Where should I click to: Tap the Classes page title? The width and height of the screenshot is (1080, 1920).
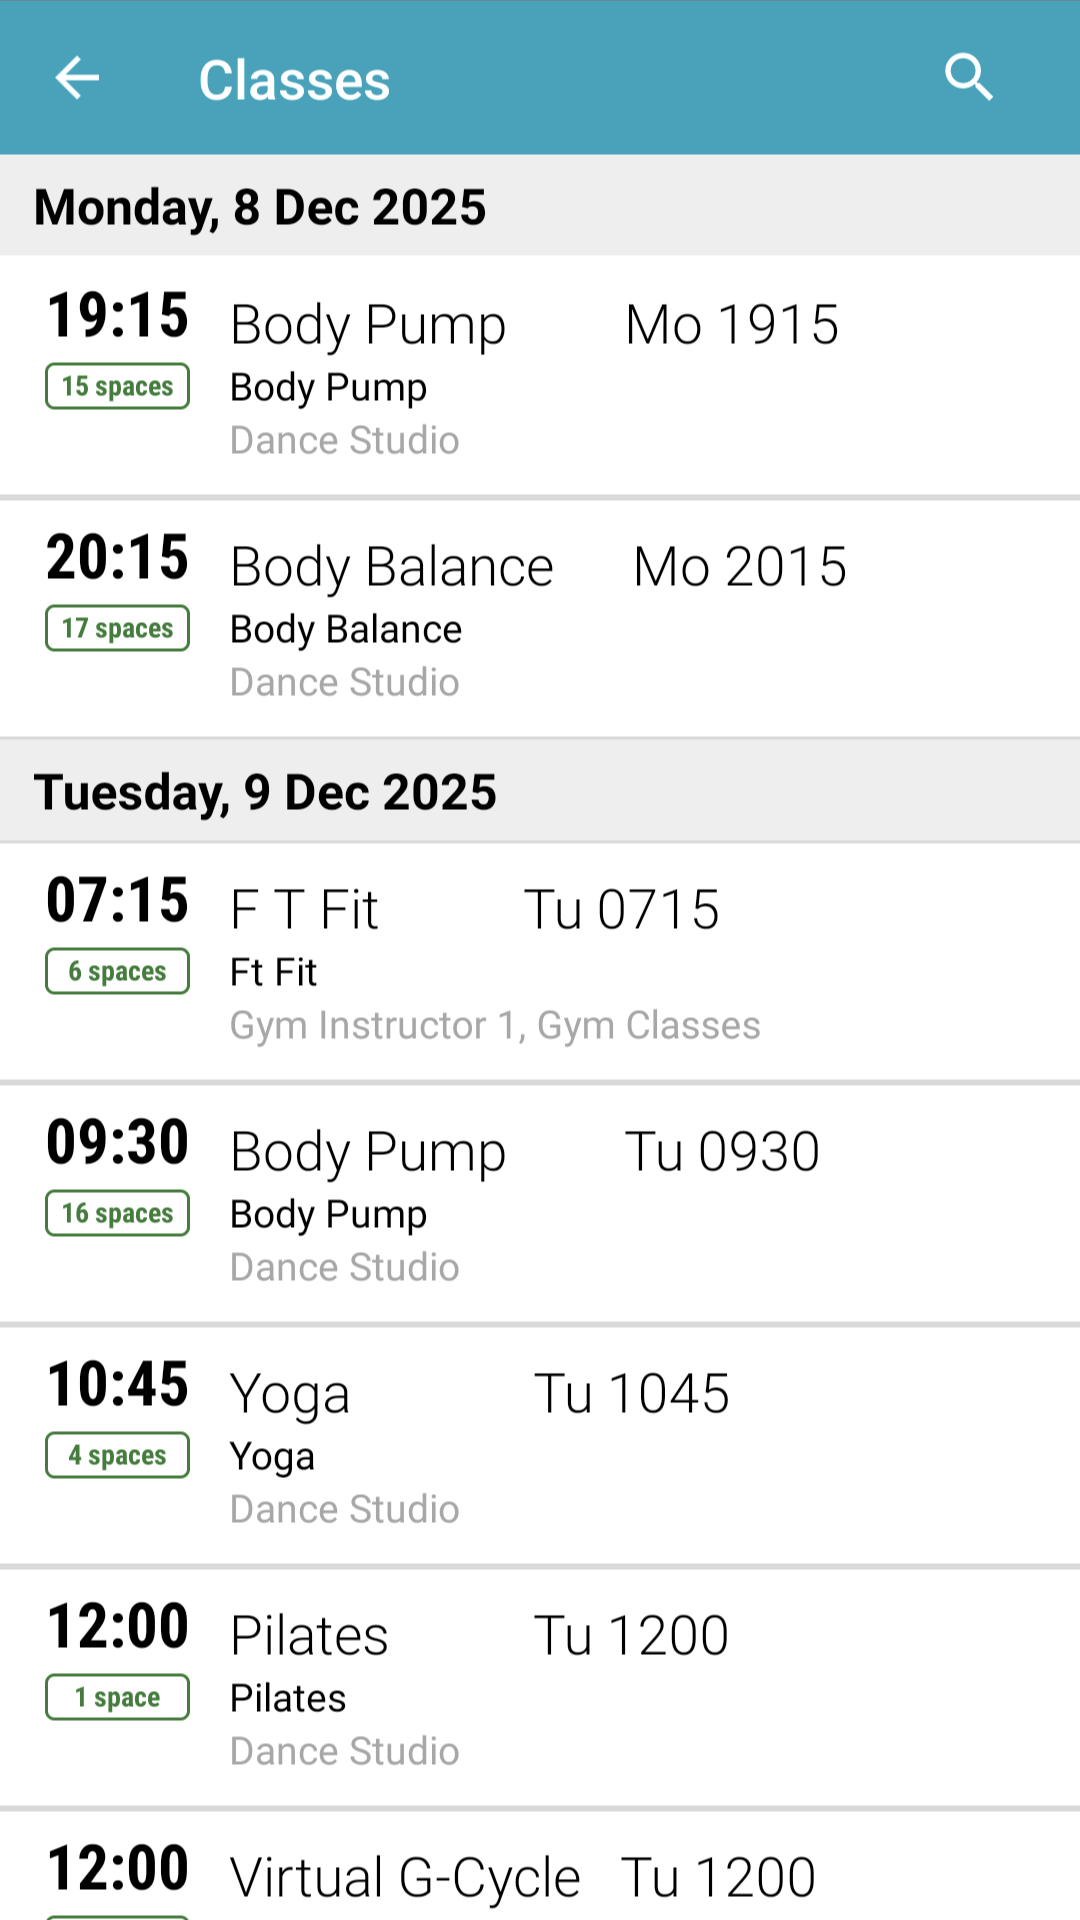click(x=294, y=80)
